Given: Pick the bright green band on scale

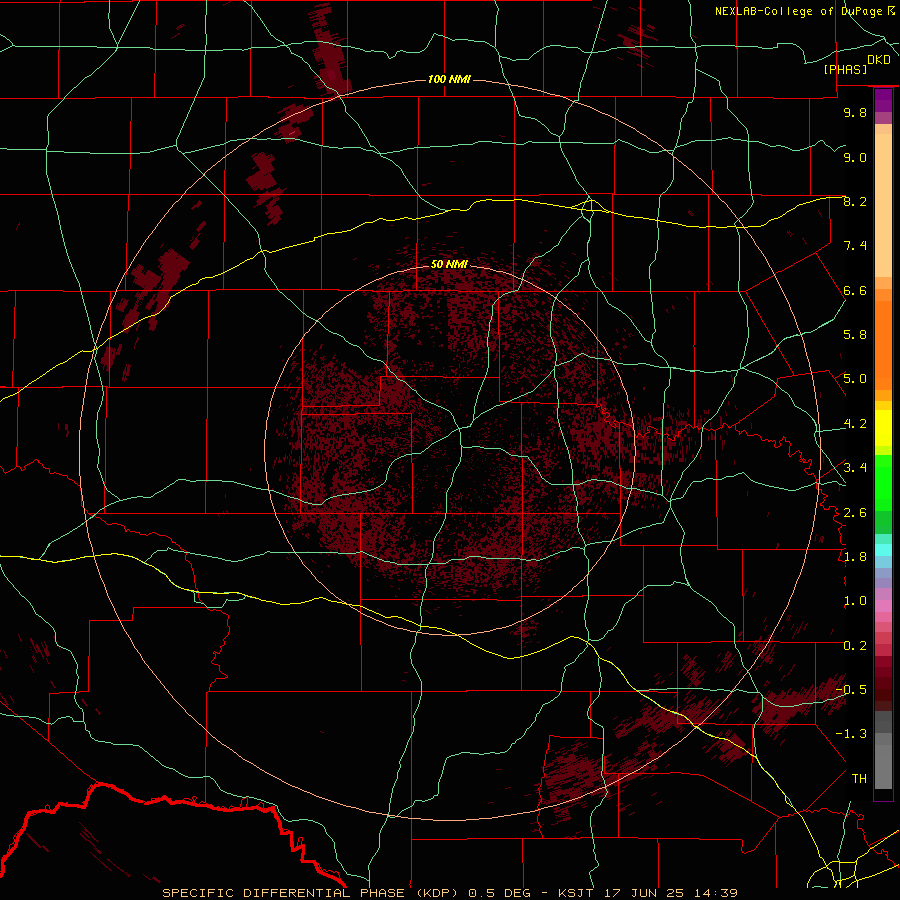Looking at the screenshot, I should tap(883, 484).
